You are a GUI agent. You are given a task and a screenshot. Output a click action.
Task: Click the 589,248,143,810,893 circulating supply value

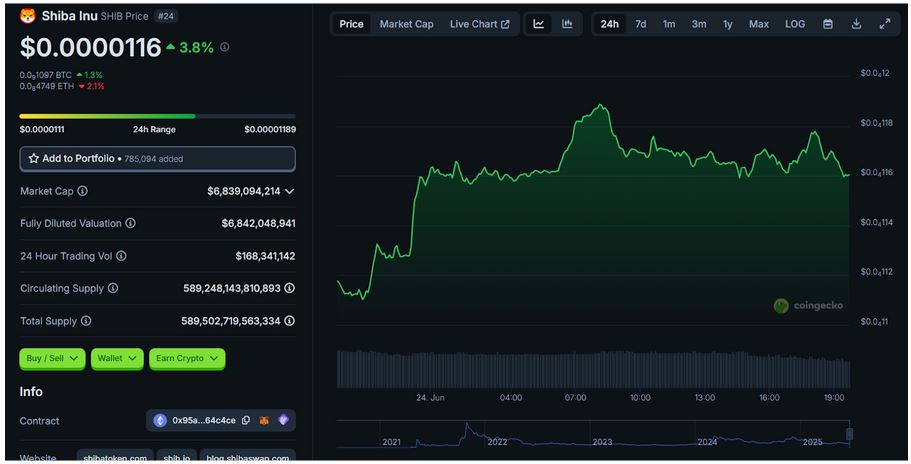232,288
